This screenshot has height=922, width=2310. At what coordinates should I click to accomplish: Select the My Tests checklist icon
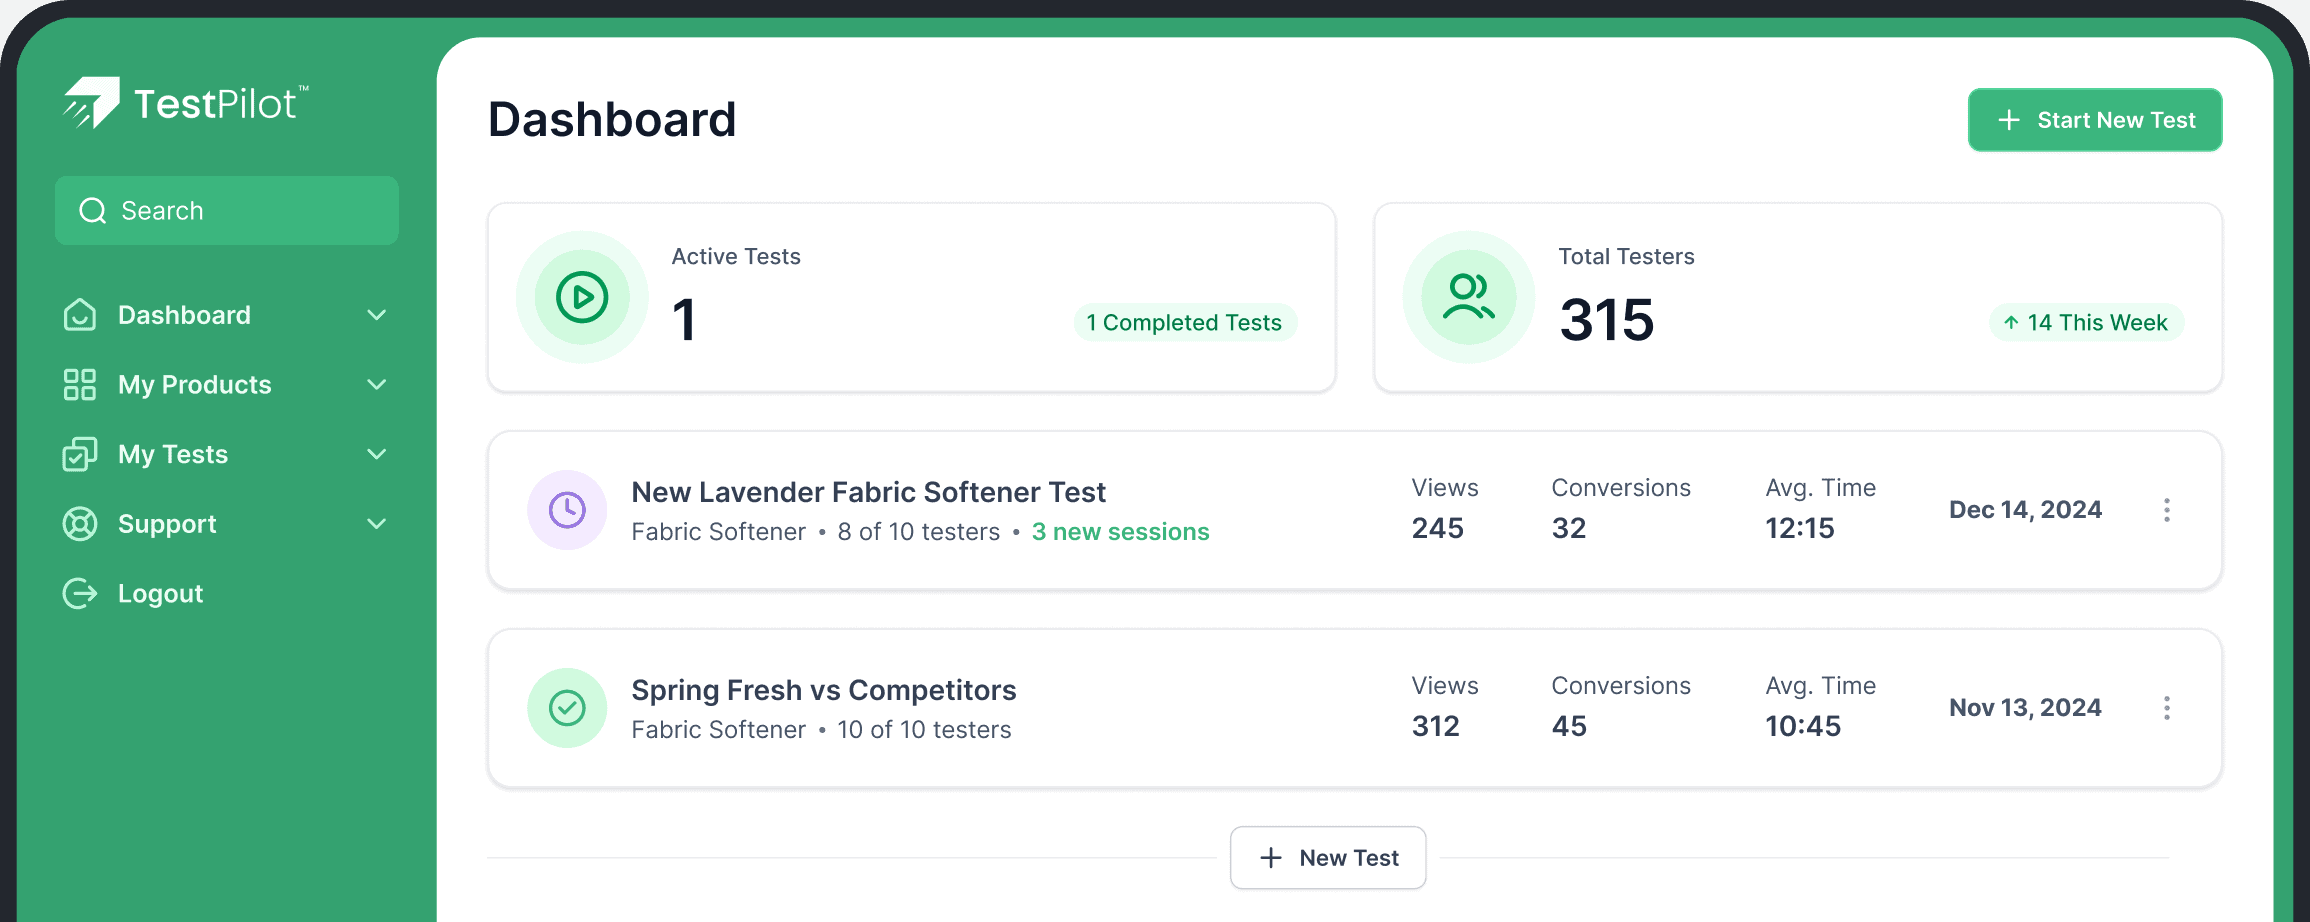tap(80, 454)
